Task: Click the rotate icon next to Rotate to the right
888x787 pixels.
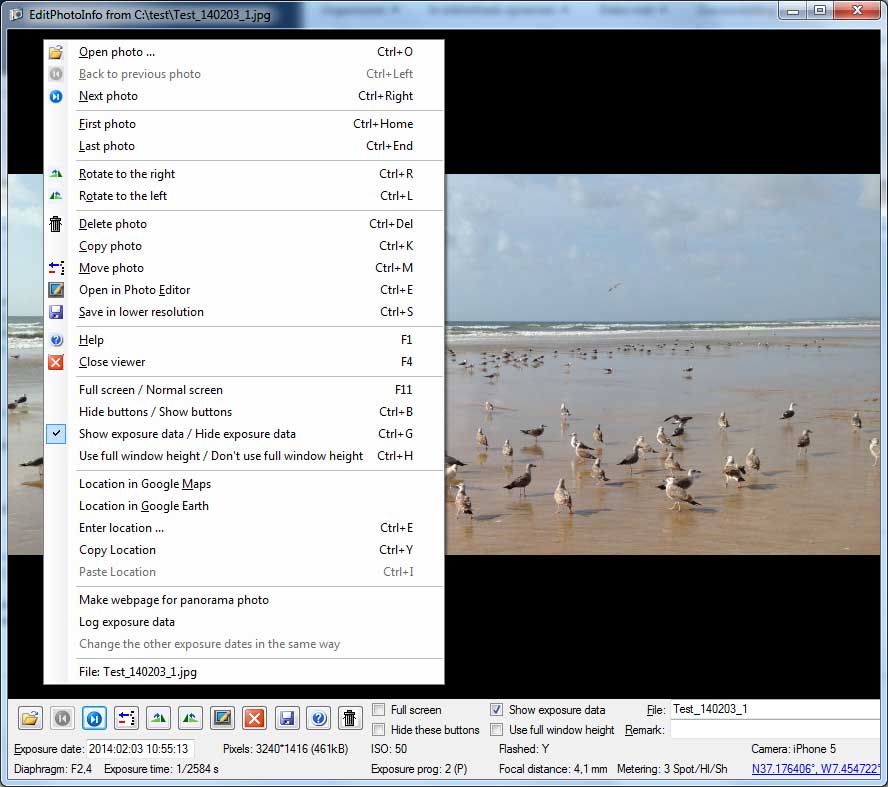Action: pos(56,174)
